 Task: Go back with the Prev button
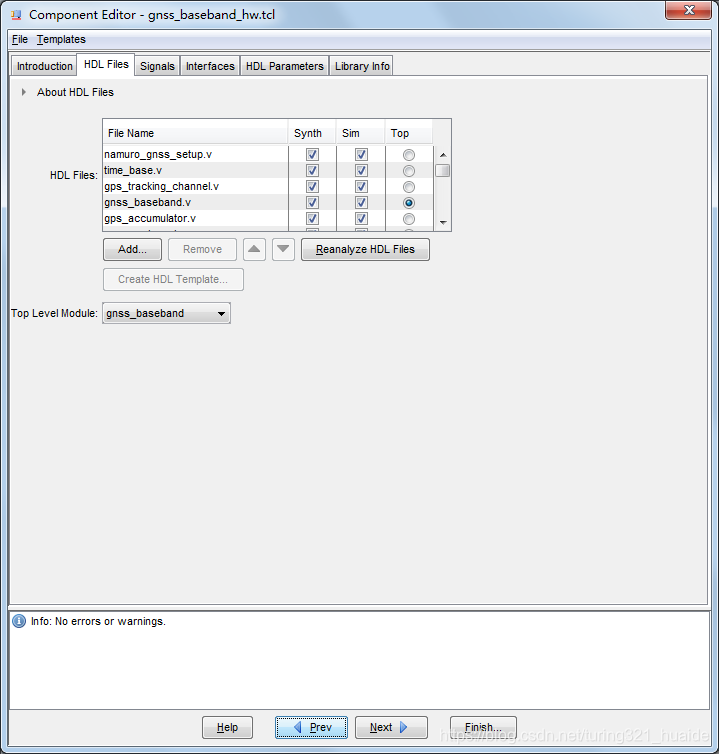pos(311,727)
